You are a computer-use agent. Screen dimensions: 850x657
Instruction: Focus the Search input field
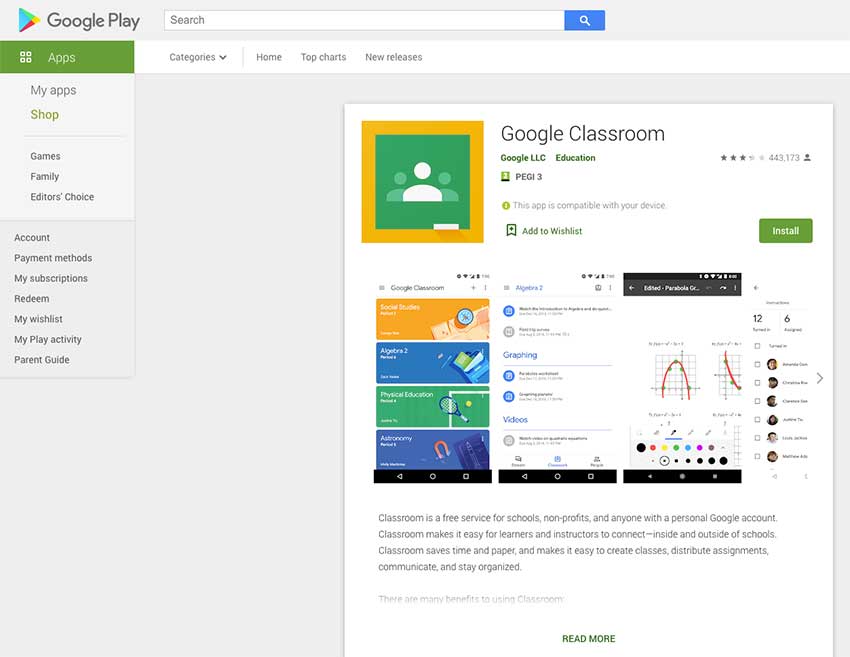pos(364,20)
